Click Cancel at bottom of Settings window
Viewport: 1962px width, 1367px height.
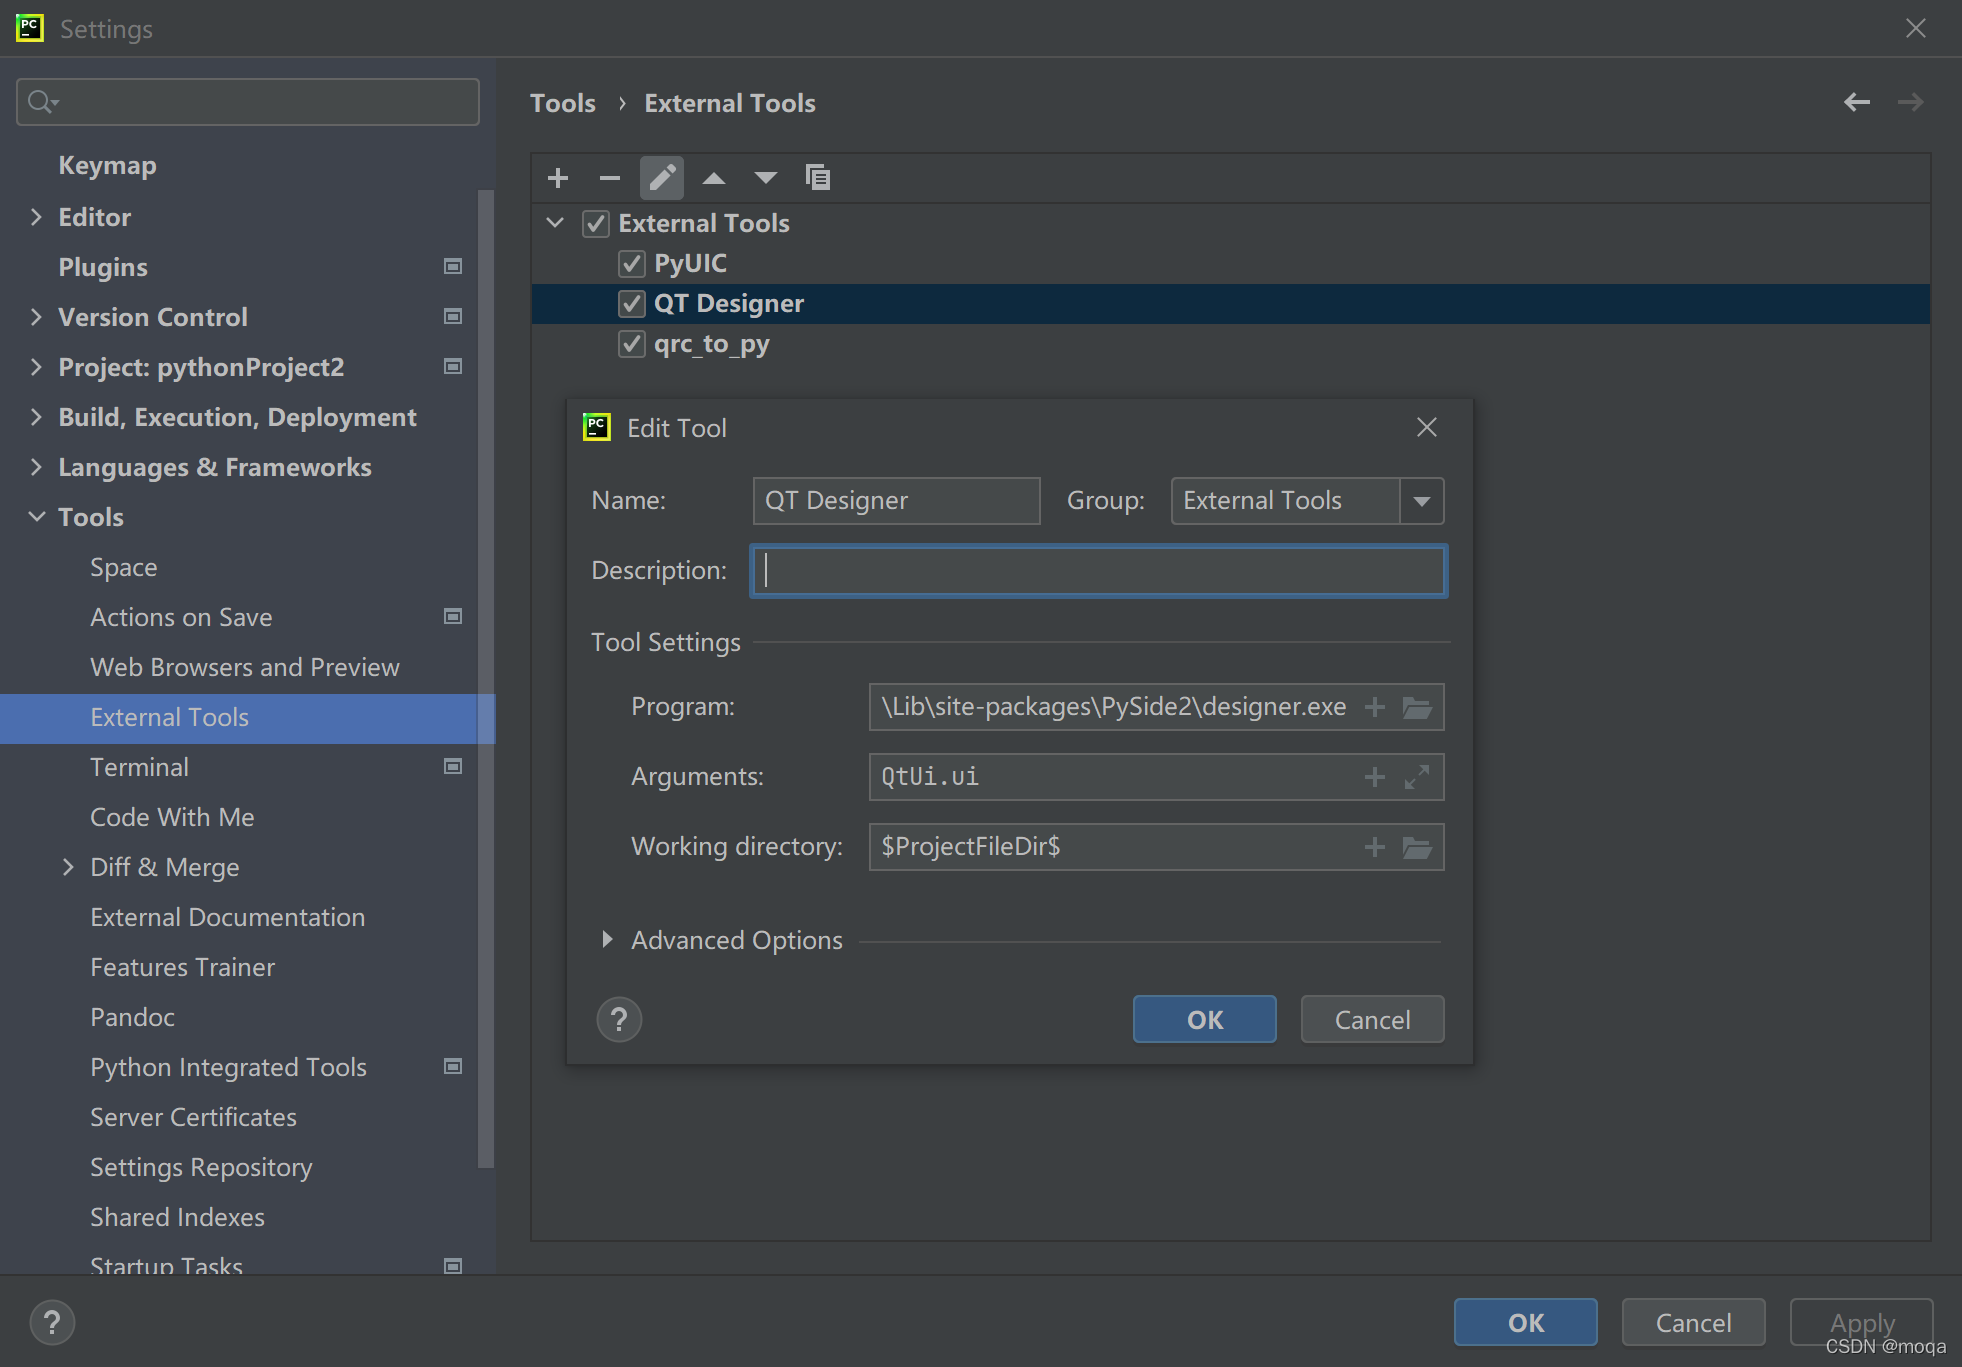1693,1322
